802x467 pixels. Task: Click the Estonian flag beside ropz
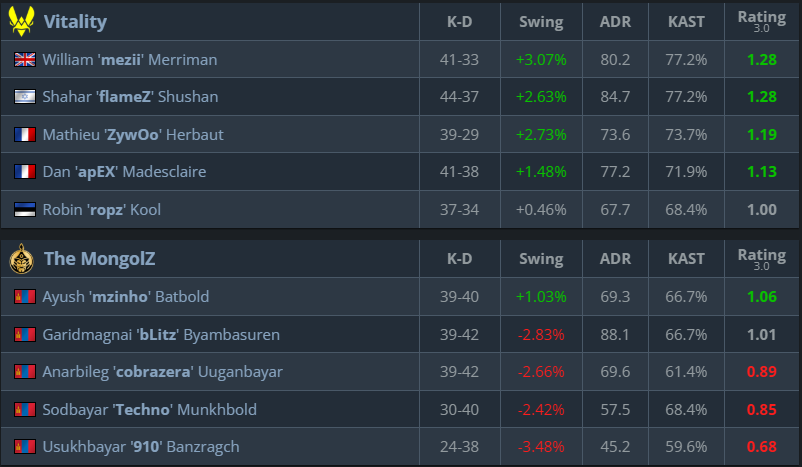[25, 210]
